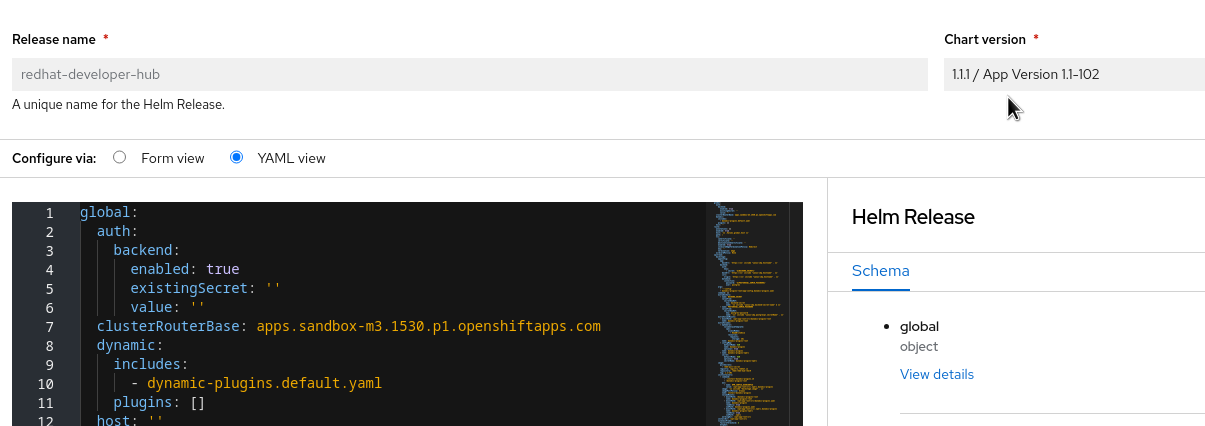Switch to the Schema tab
The height and width of the screenshot is (426, 1205).
click(x=880, y=271)
